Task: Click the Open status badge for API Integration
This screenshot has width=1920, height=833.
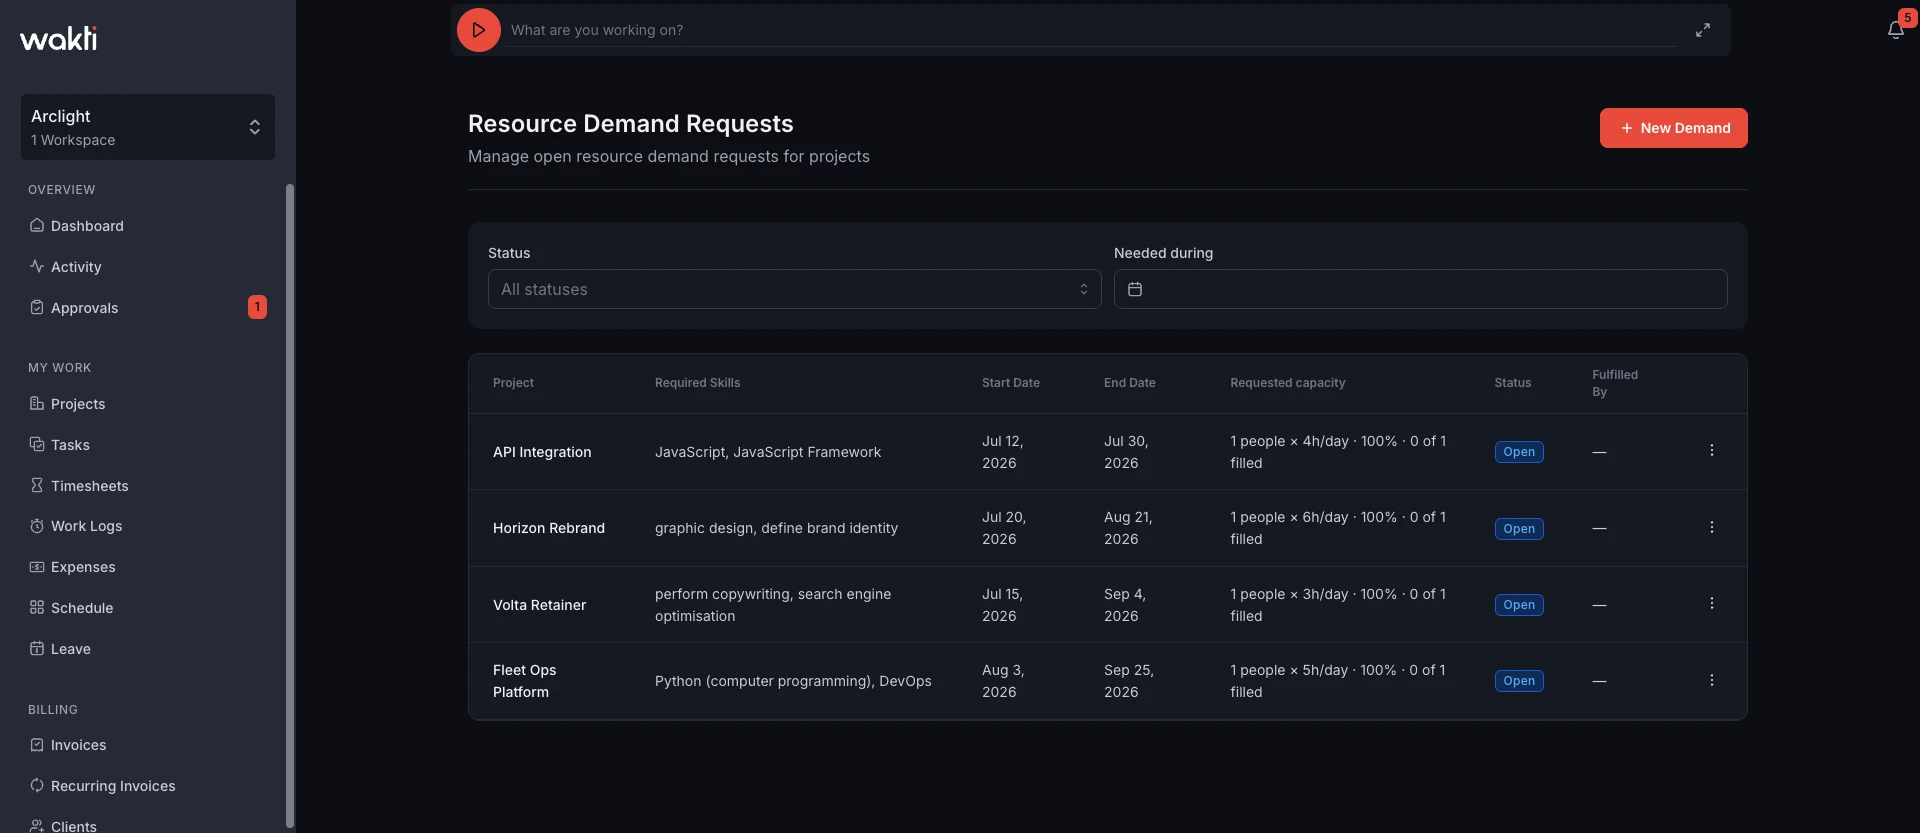Action: tap(1519, 452)
